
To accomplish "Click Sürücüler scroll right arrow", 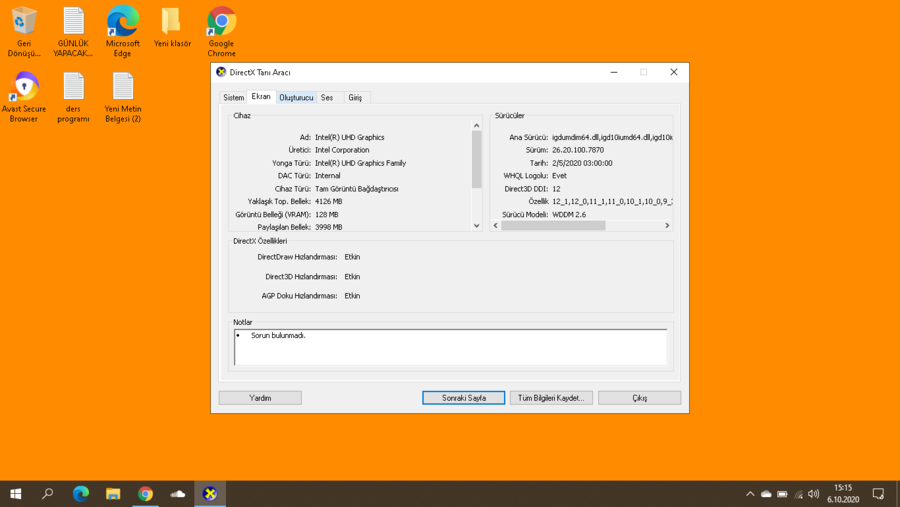I will click(x=667, y=226).
